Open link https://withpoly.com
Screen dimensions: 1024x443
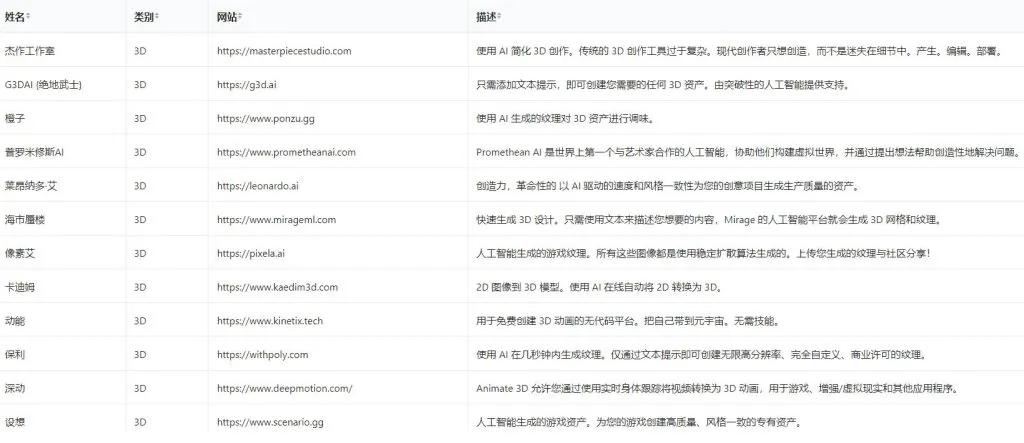(263, 355)
